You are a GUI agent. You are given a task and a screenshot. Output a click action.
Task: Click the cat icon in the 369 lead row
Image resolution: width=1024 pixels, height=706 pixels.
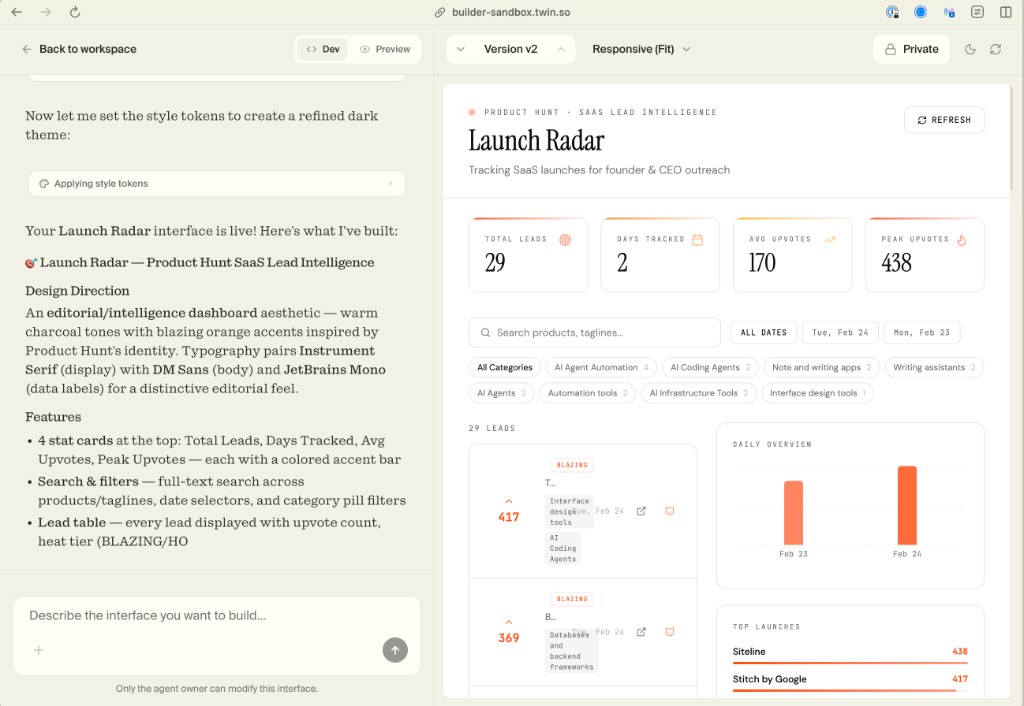(x=669, y=632)
